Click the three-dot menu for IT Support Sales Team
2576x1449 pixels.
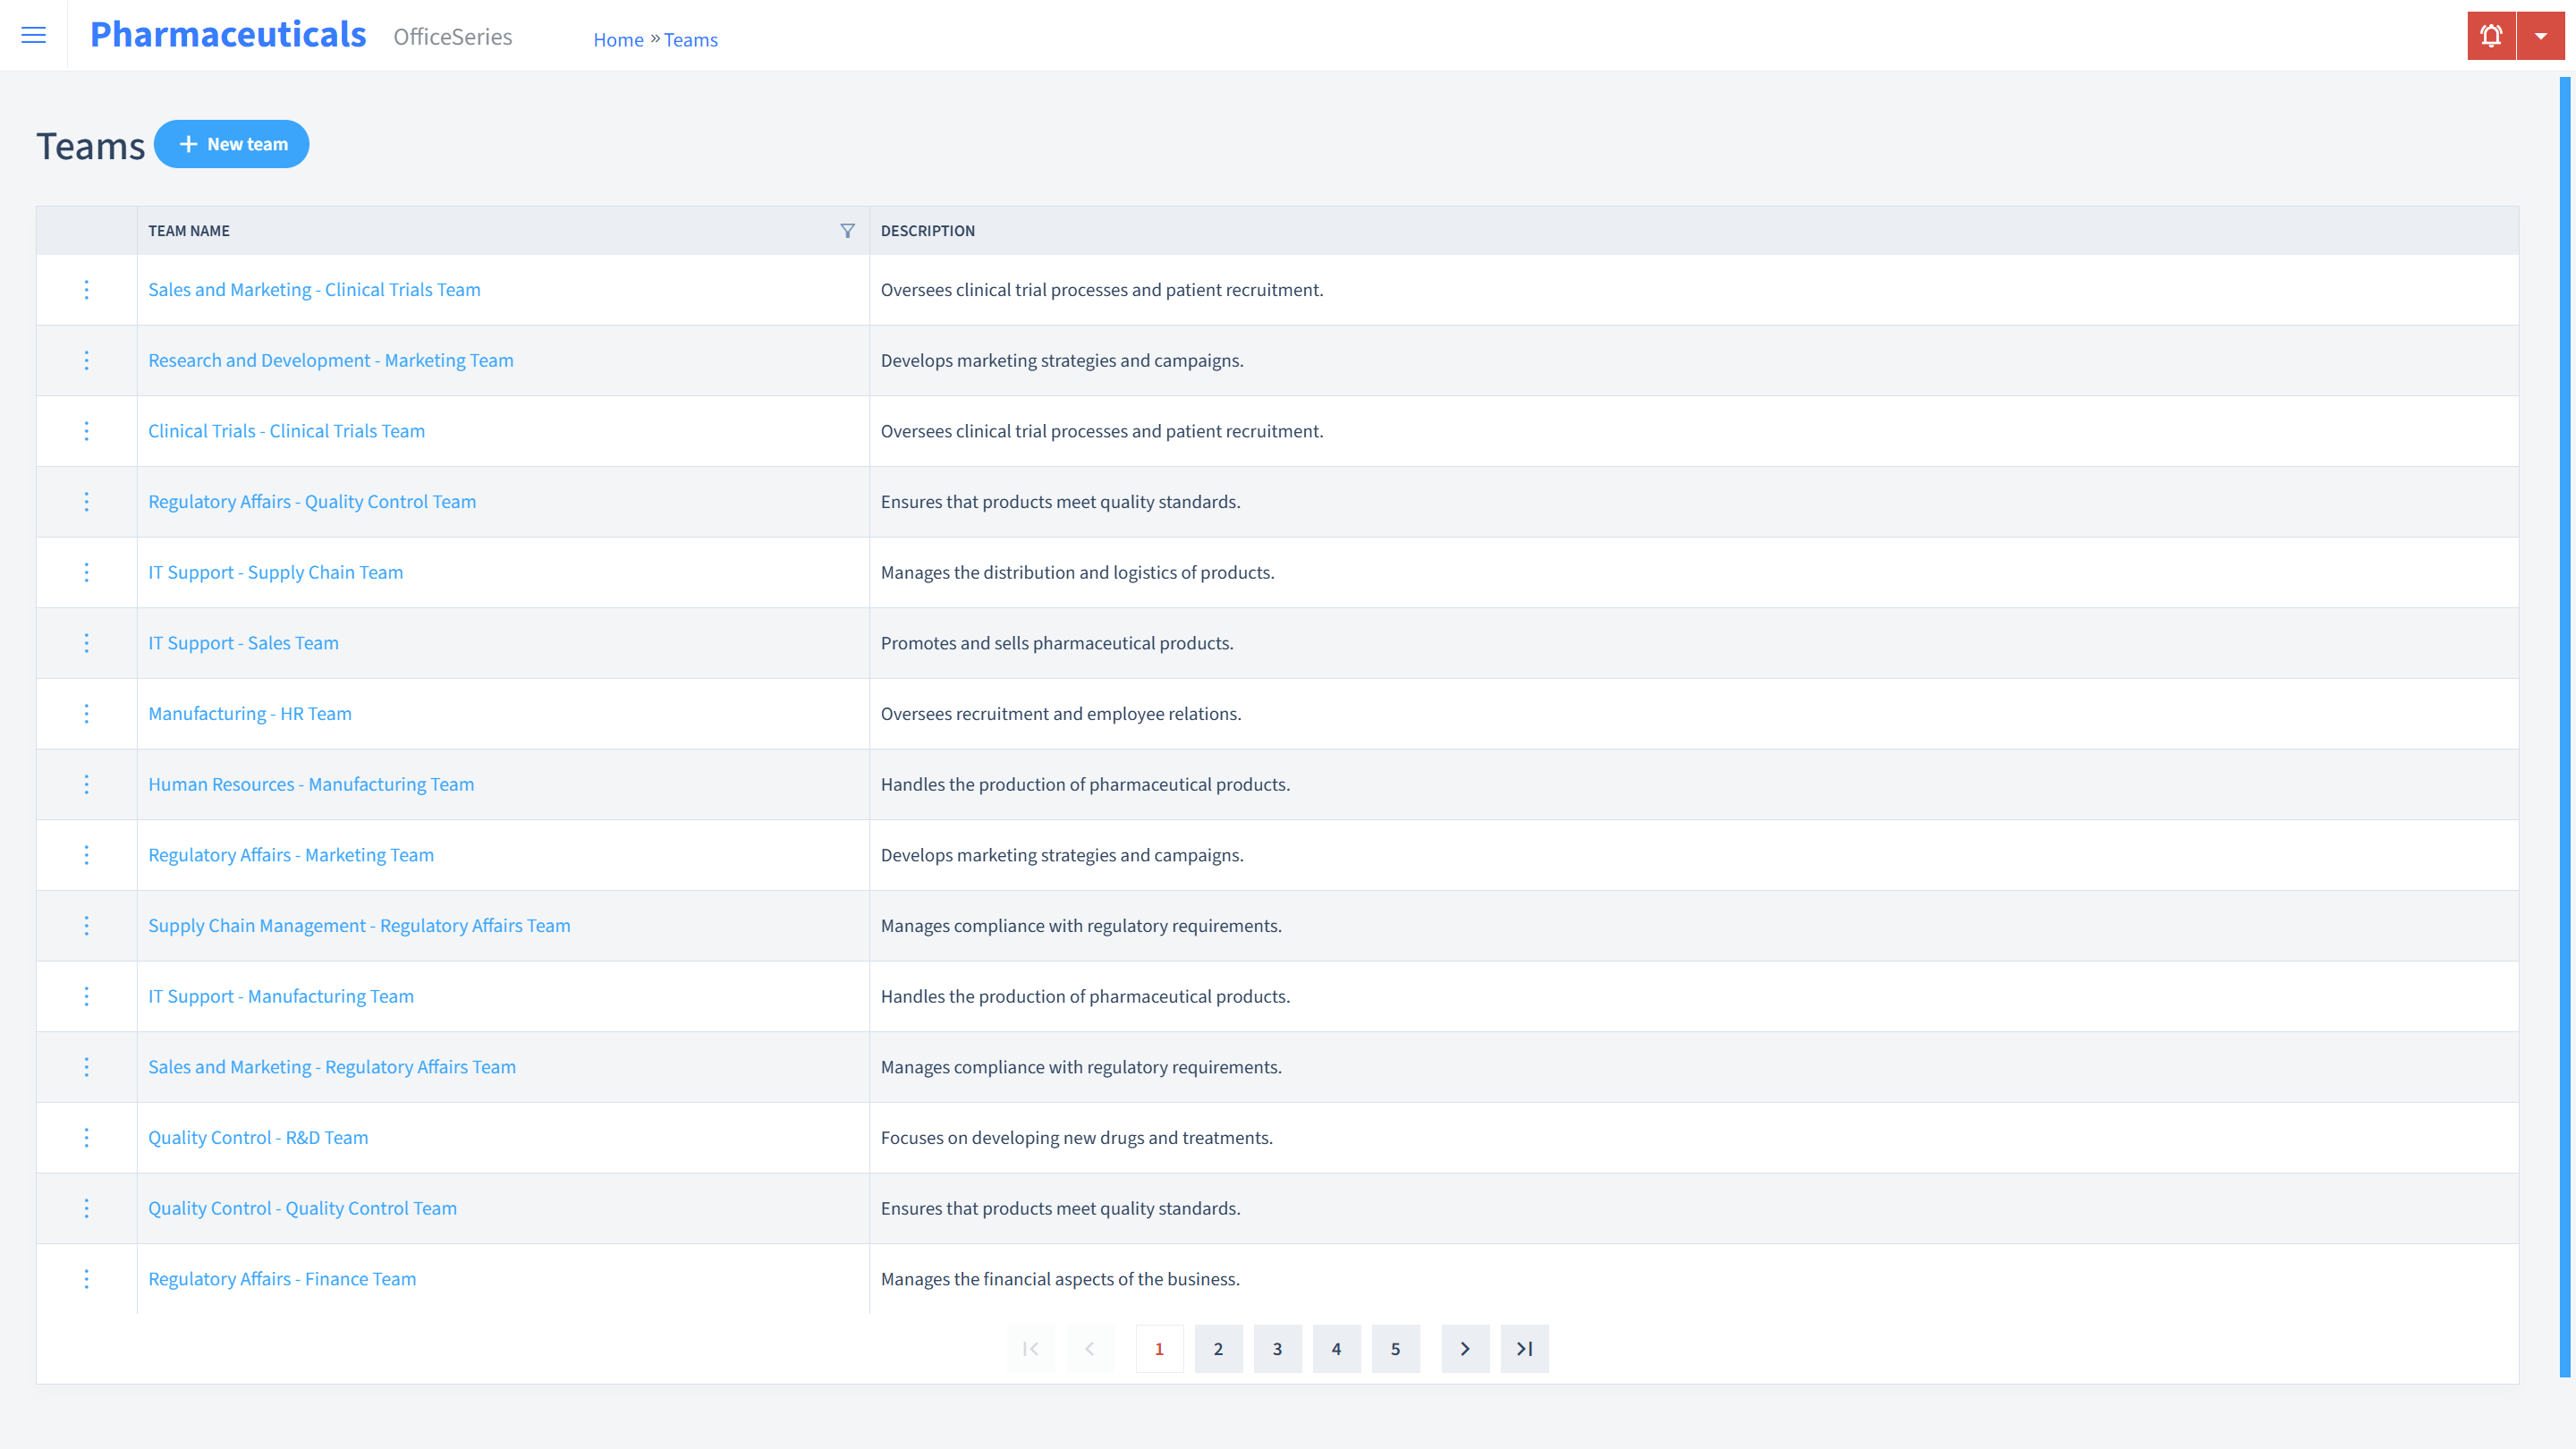click(x=87, y=642)
